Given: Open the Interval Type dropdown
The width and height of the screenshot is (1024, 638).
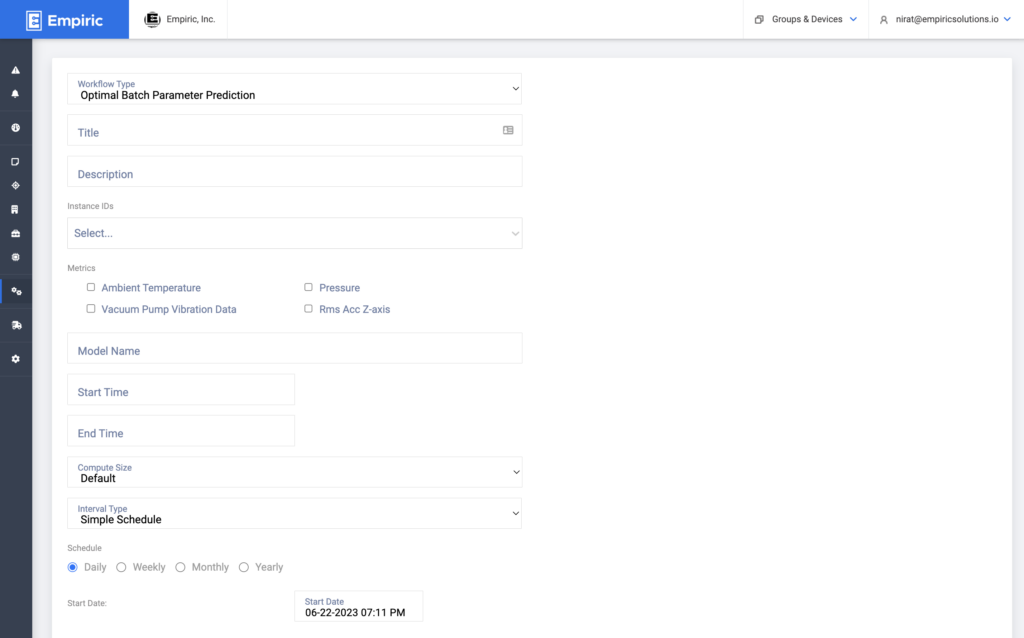Looking at the screenshot, I should [295, 513].
